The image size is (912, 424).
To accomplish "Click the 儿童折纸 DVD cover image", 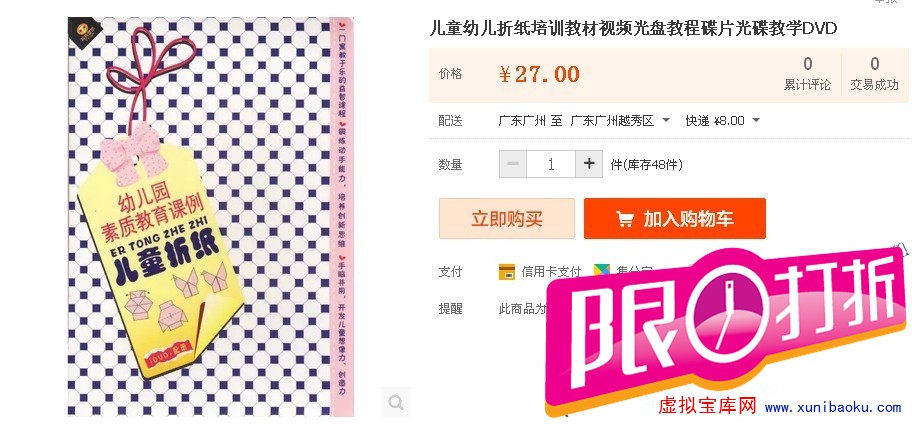I will click(x=211, y=216).
